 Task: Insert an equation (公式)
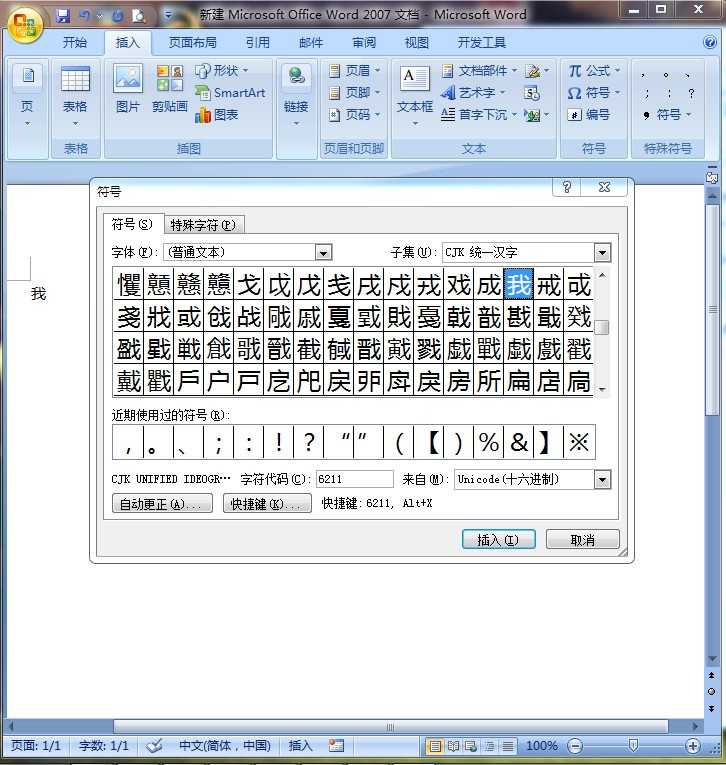(594, 71)
